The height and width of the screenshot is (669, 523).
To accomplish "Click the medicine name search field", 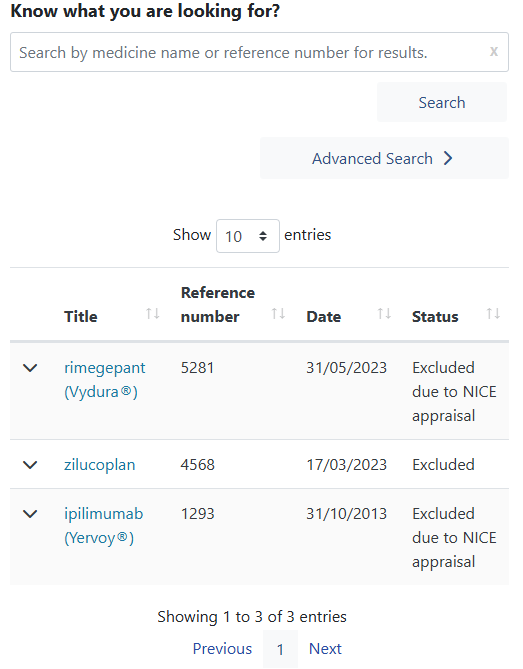I will tap(259, 52).
